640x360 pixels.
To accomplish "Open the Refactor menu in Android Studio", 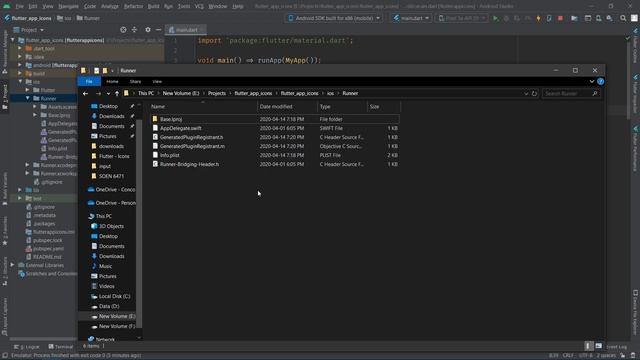I will click(x=133, y=7).
